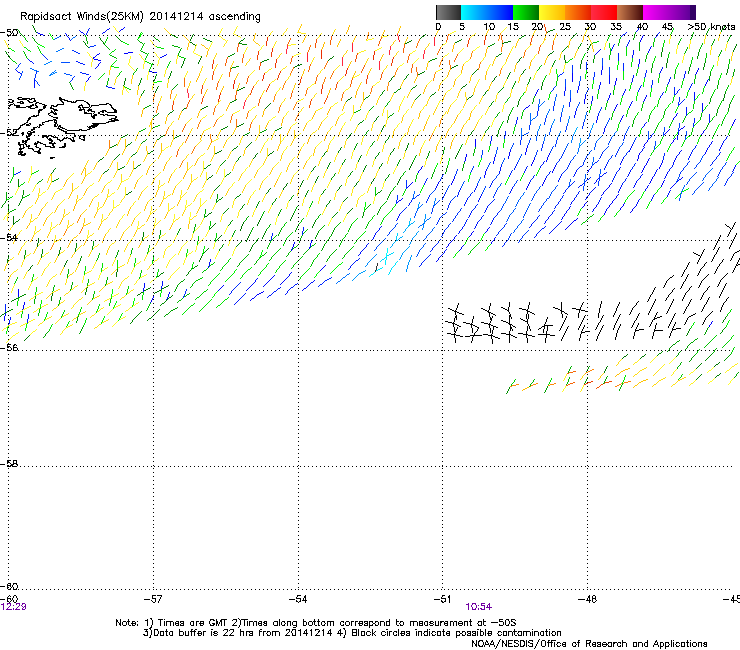Click the '35' label under the color bar
Viewport: 740px width, 650px height.
615,27
